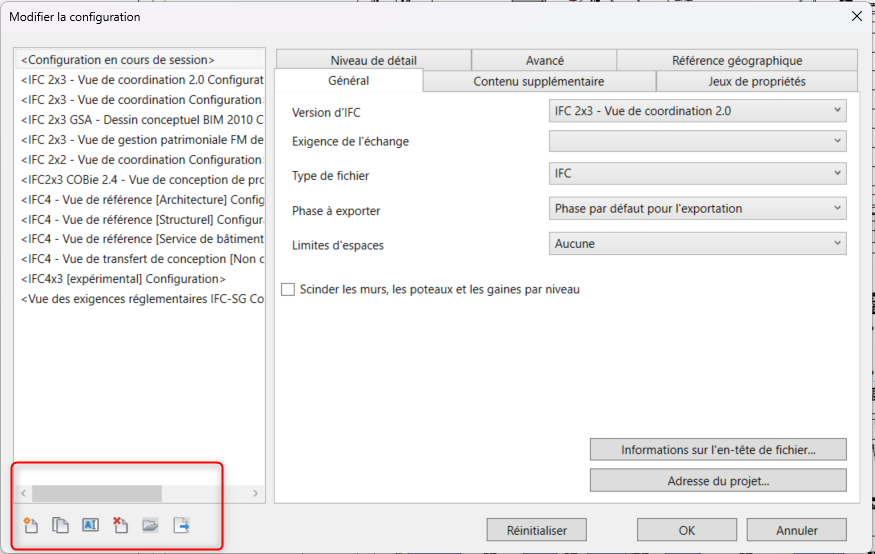Click the list scrollbar right arrow
This screenshot has height=554, width=875.
click(256, 493)
